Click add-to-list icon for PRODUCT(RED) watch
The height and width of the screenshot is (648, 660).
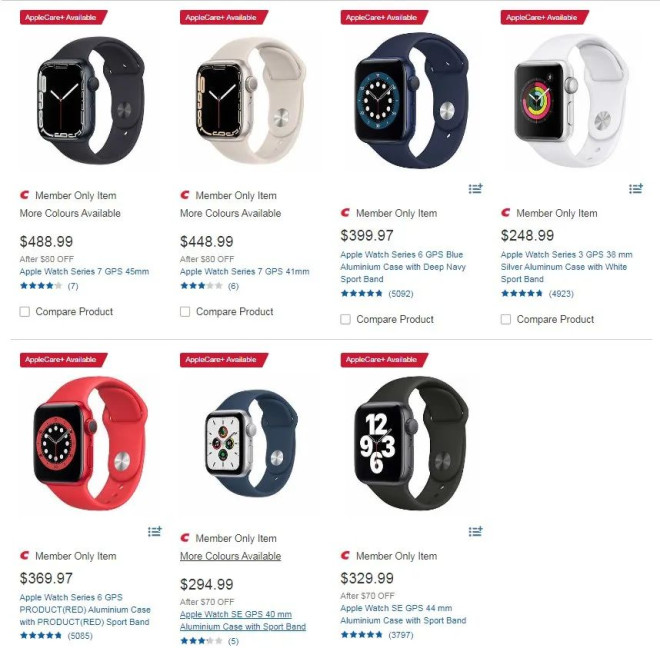tap(155, 531)
